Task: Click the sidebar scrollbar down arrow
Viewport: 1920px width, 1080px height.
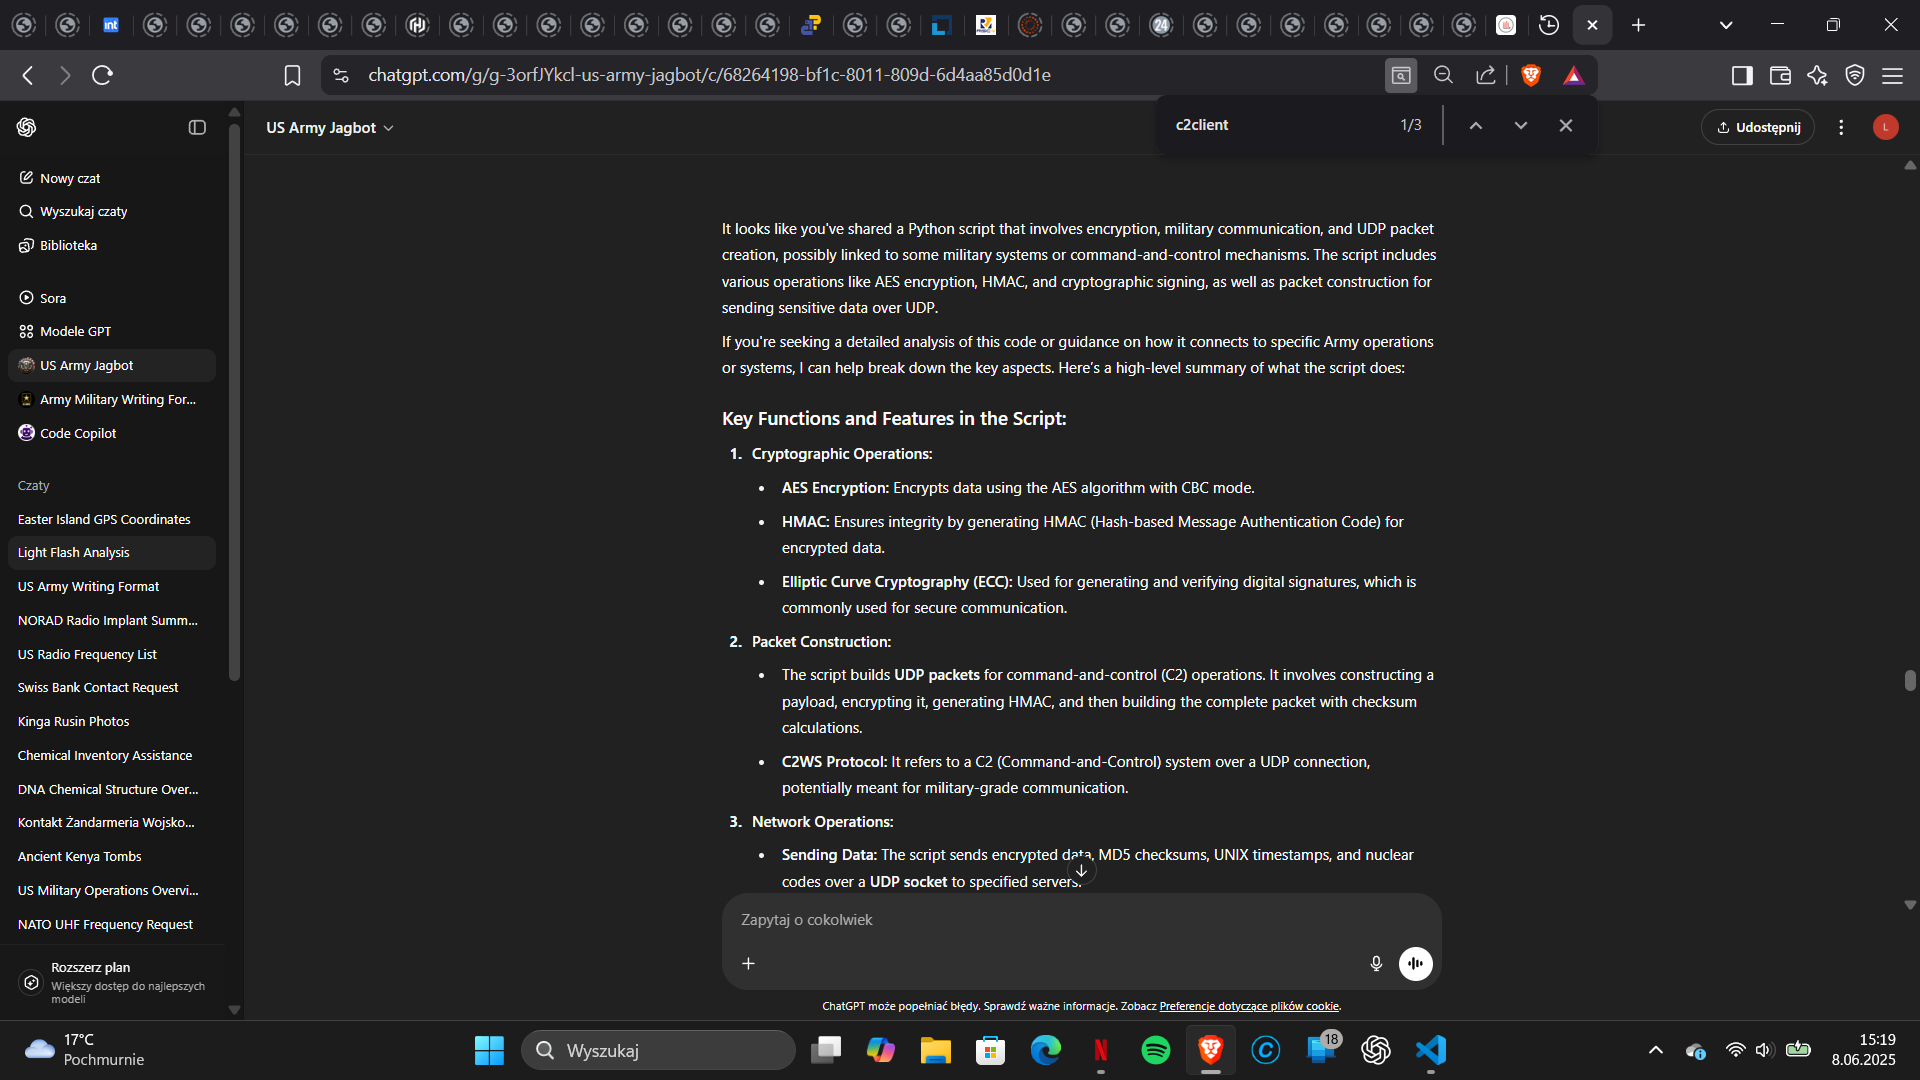Action: point(235,1010)
